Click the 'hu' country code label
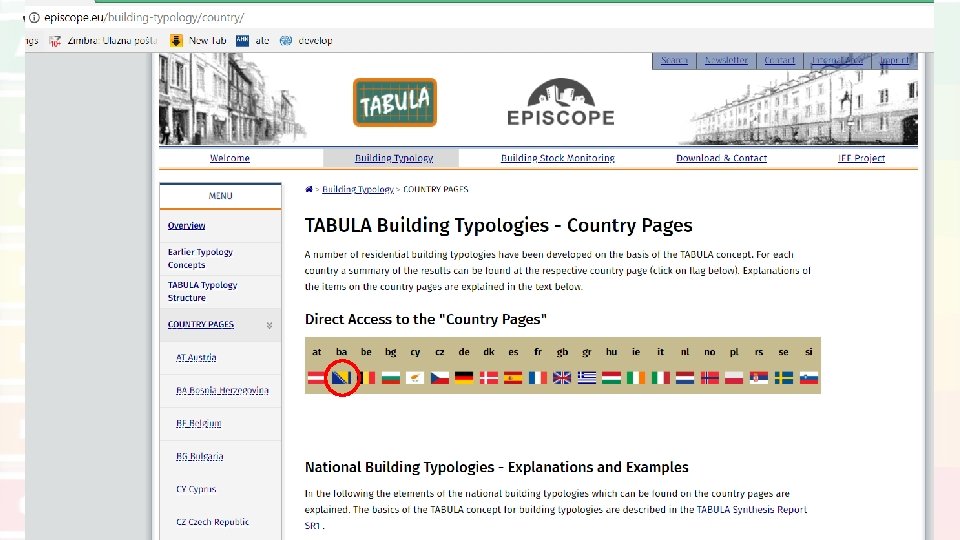960x540 pixels. (x=612, y=352)
